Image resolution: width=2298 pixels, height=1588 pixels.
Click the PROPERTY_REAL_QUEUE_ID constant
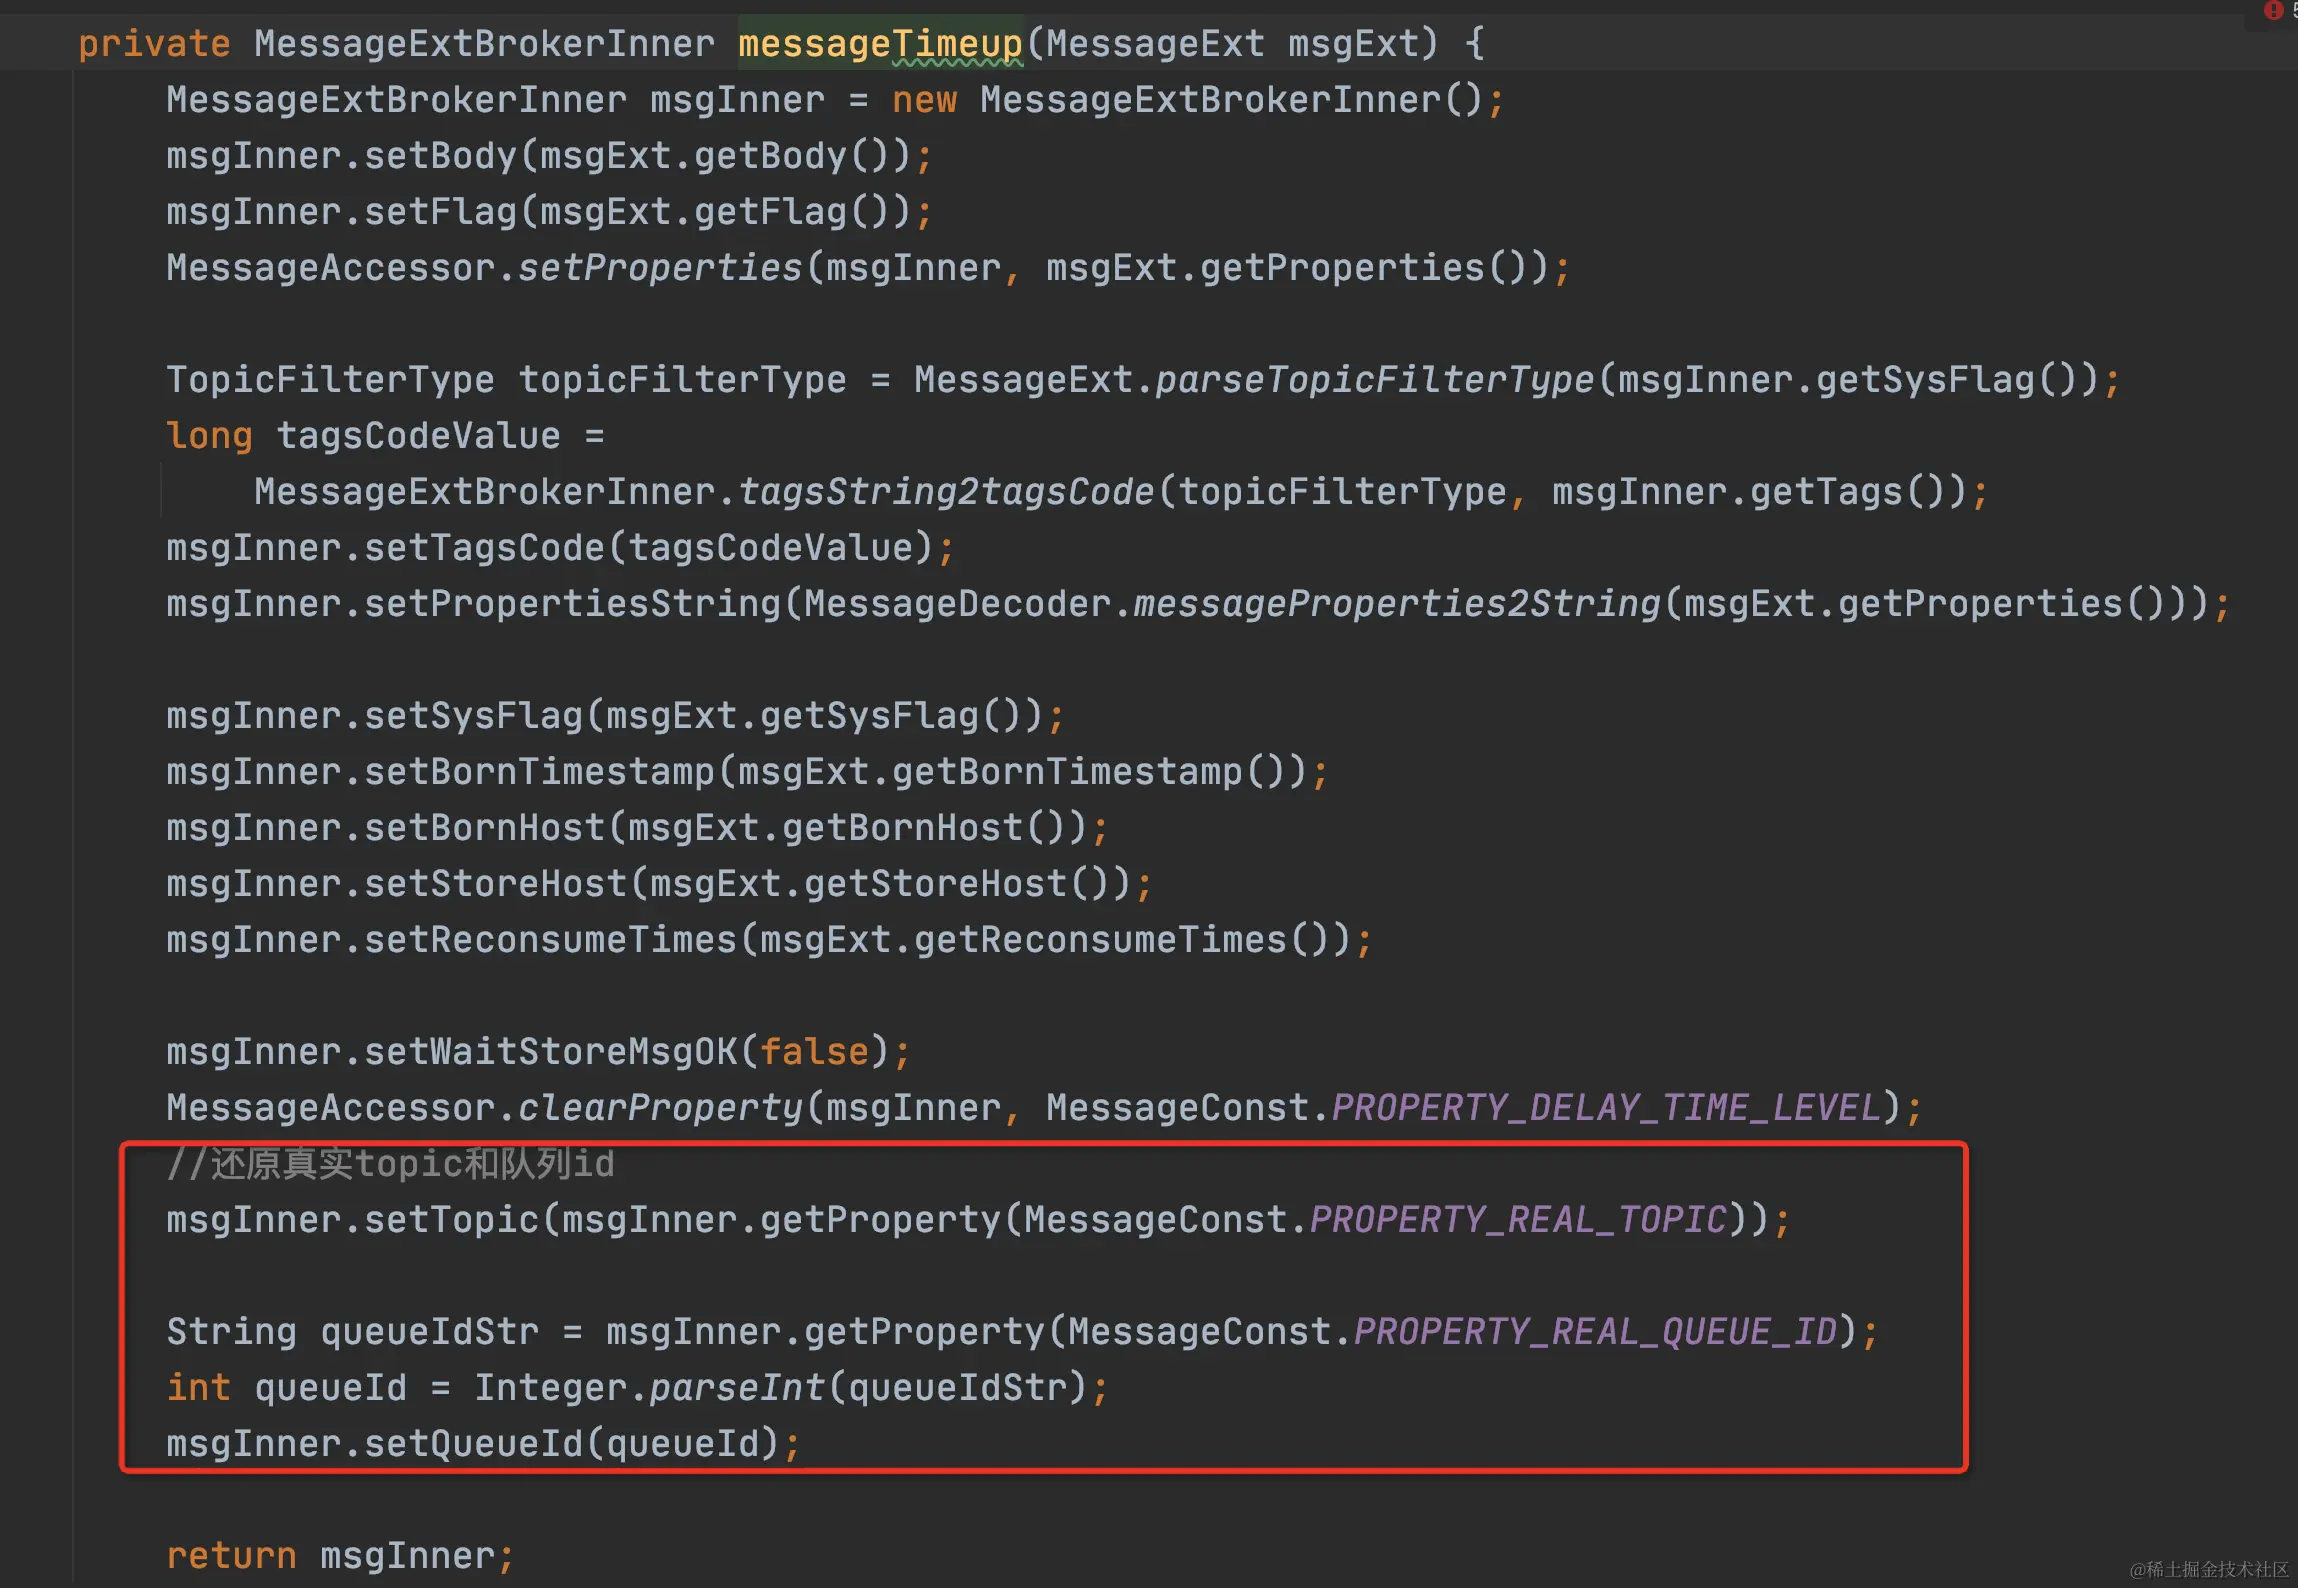[1595, 1332]
